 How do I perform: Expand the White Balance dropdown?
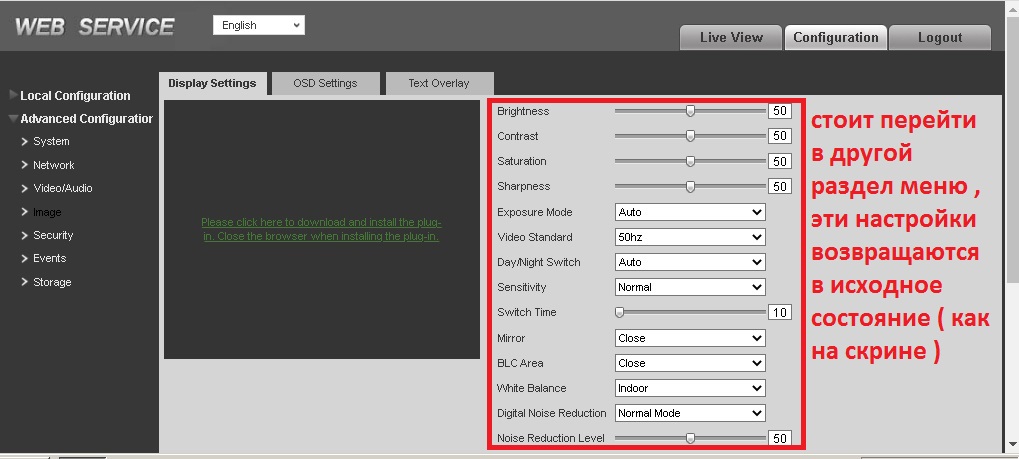tap(689, 388)
